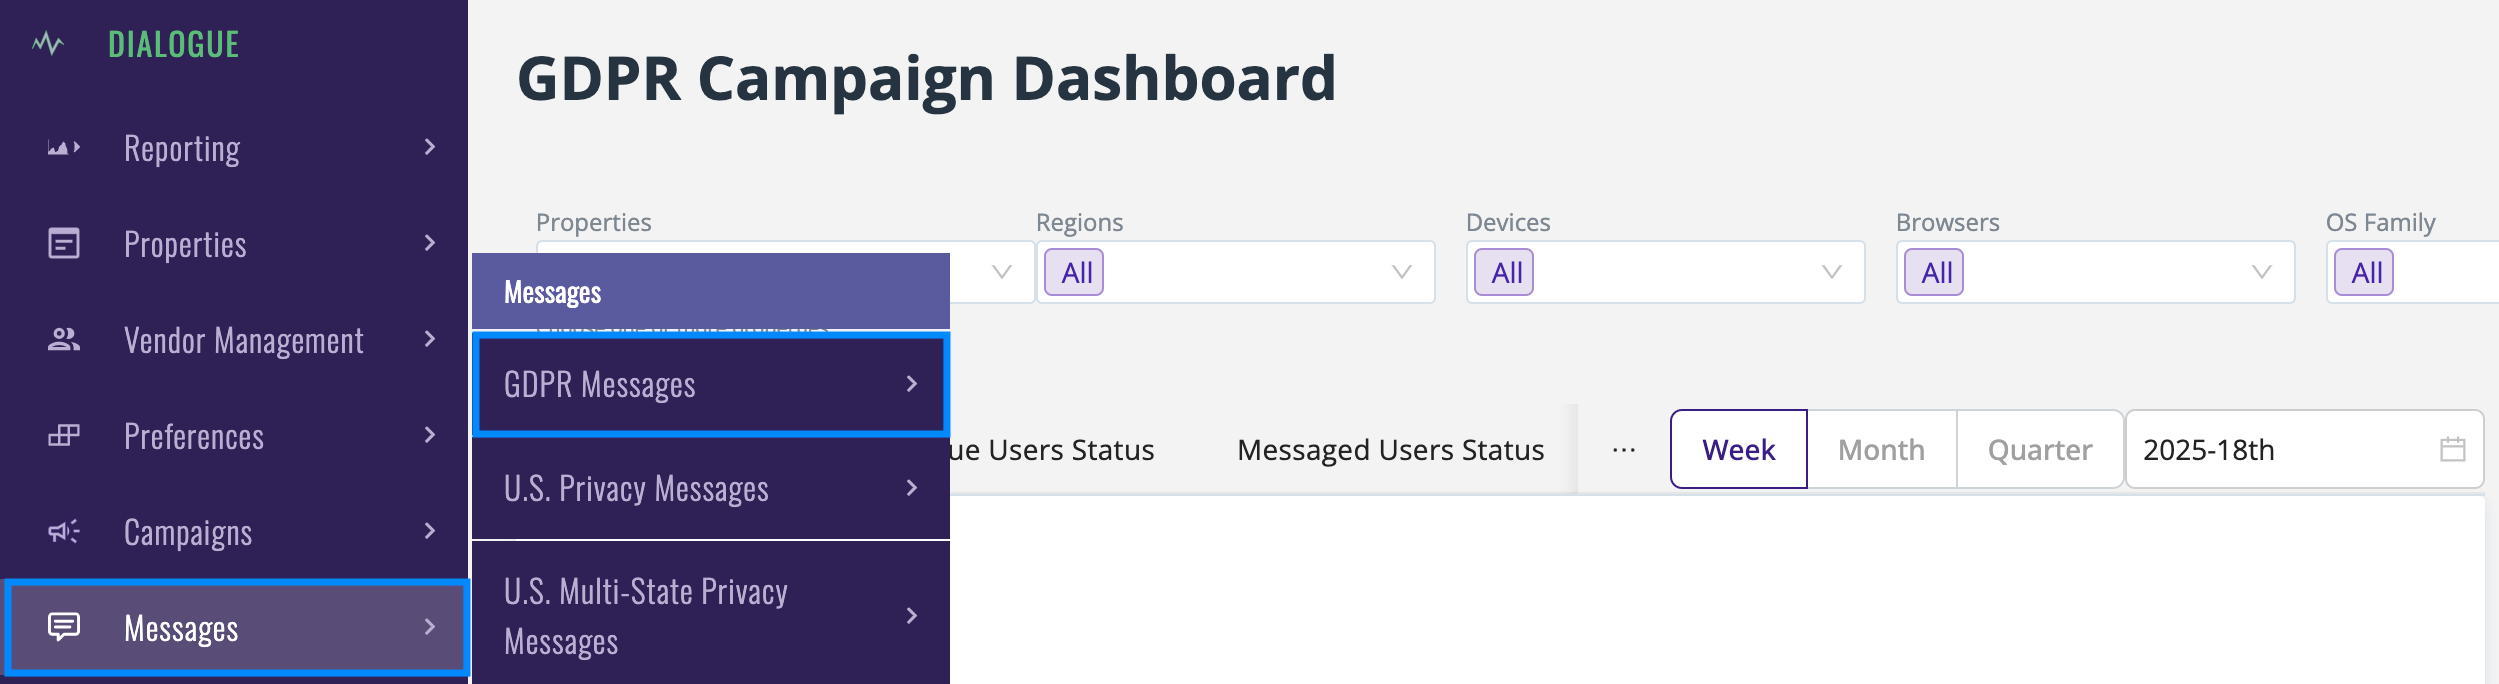The image size is (2499, 684).
Task: Click the GDPR Campaign Dashboard heading
Action: click(x=927, y=79)
